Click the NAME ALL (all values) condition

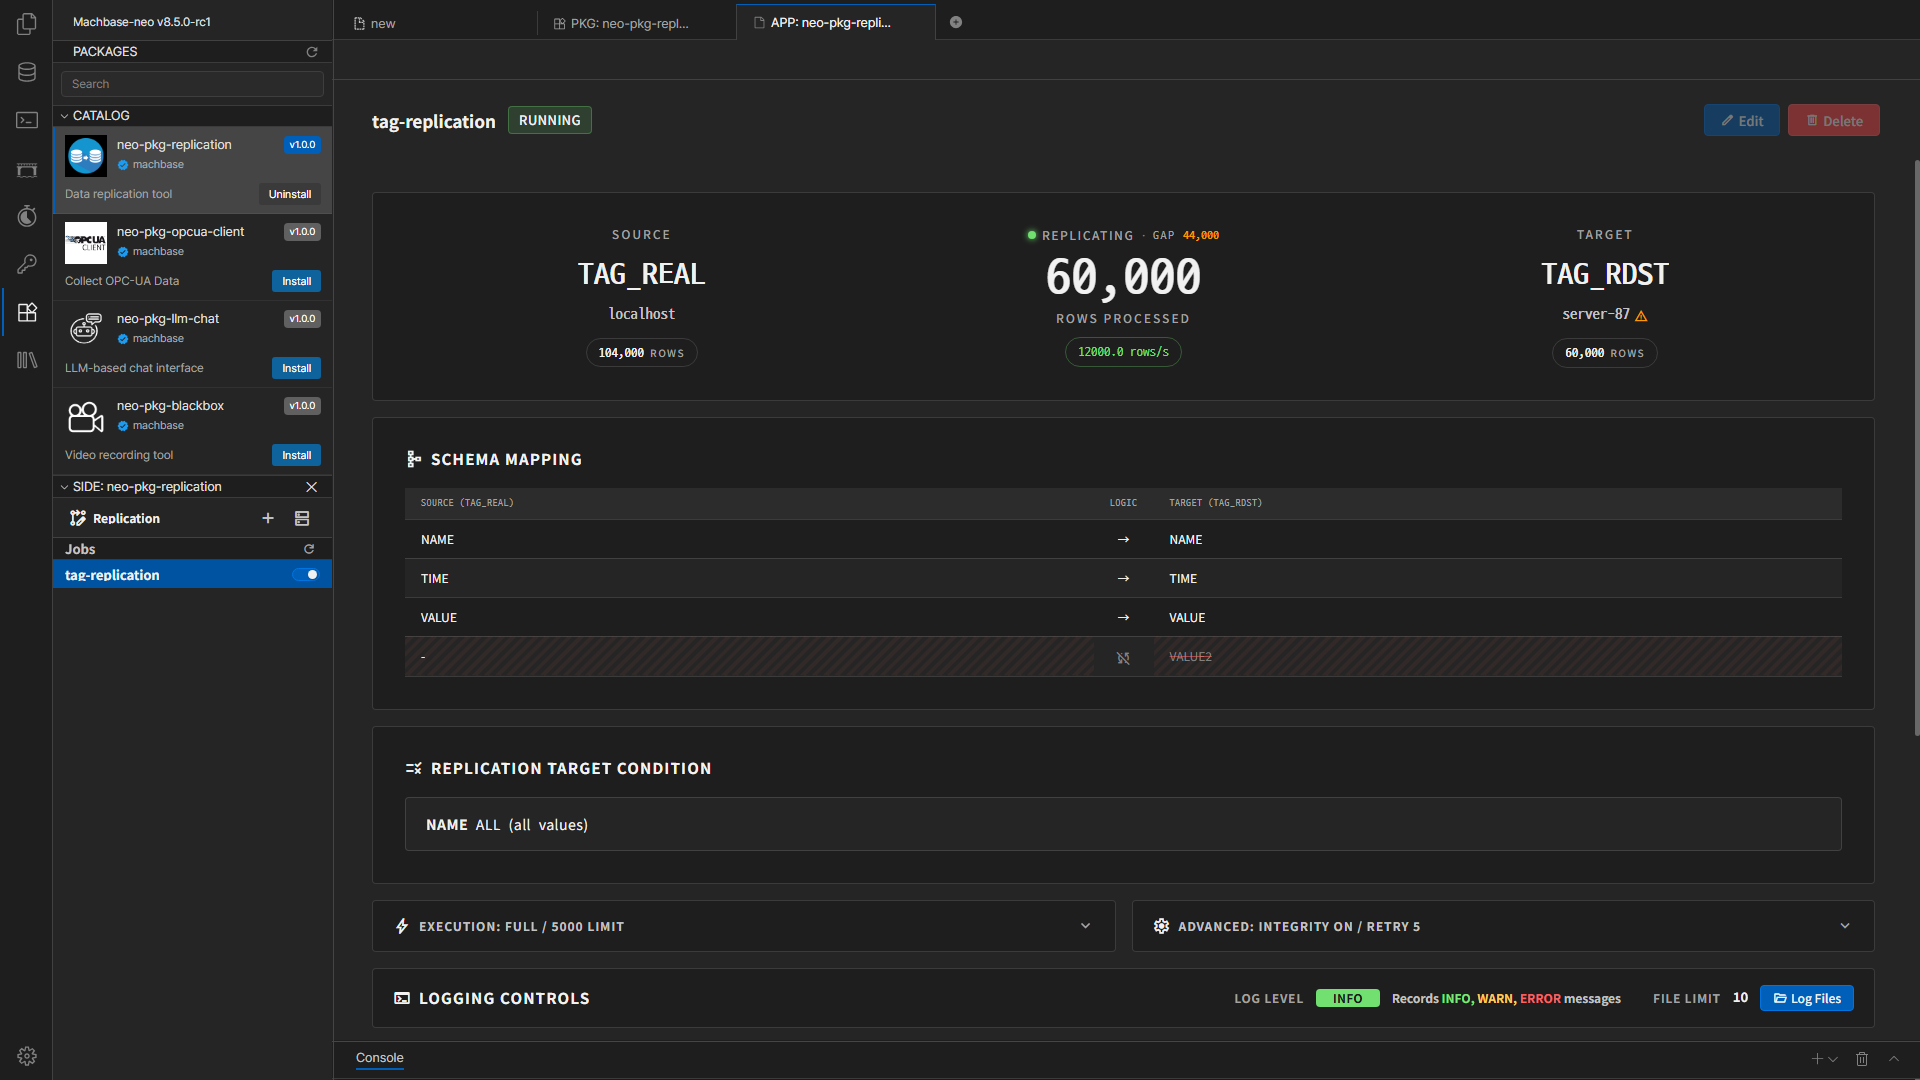[1123, 824]
